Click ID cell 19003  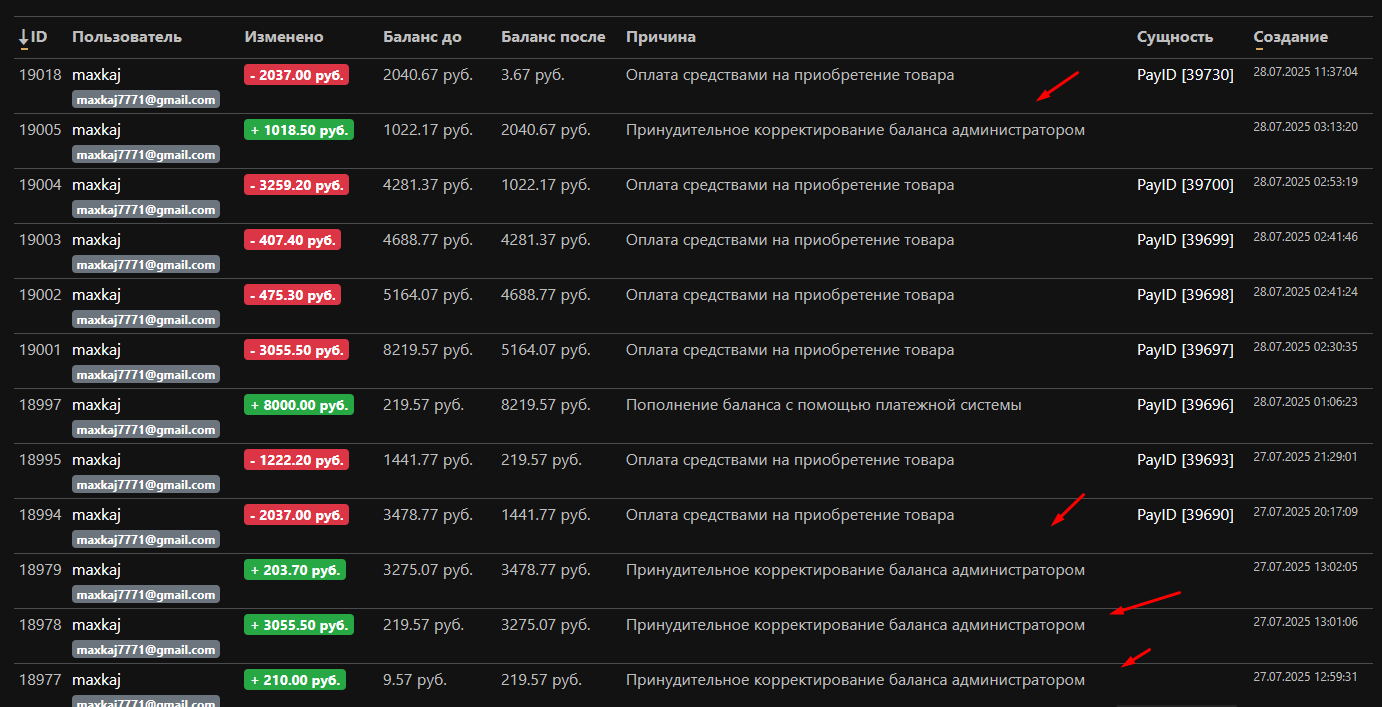(40, 240)
